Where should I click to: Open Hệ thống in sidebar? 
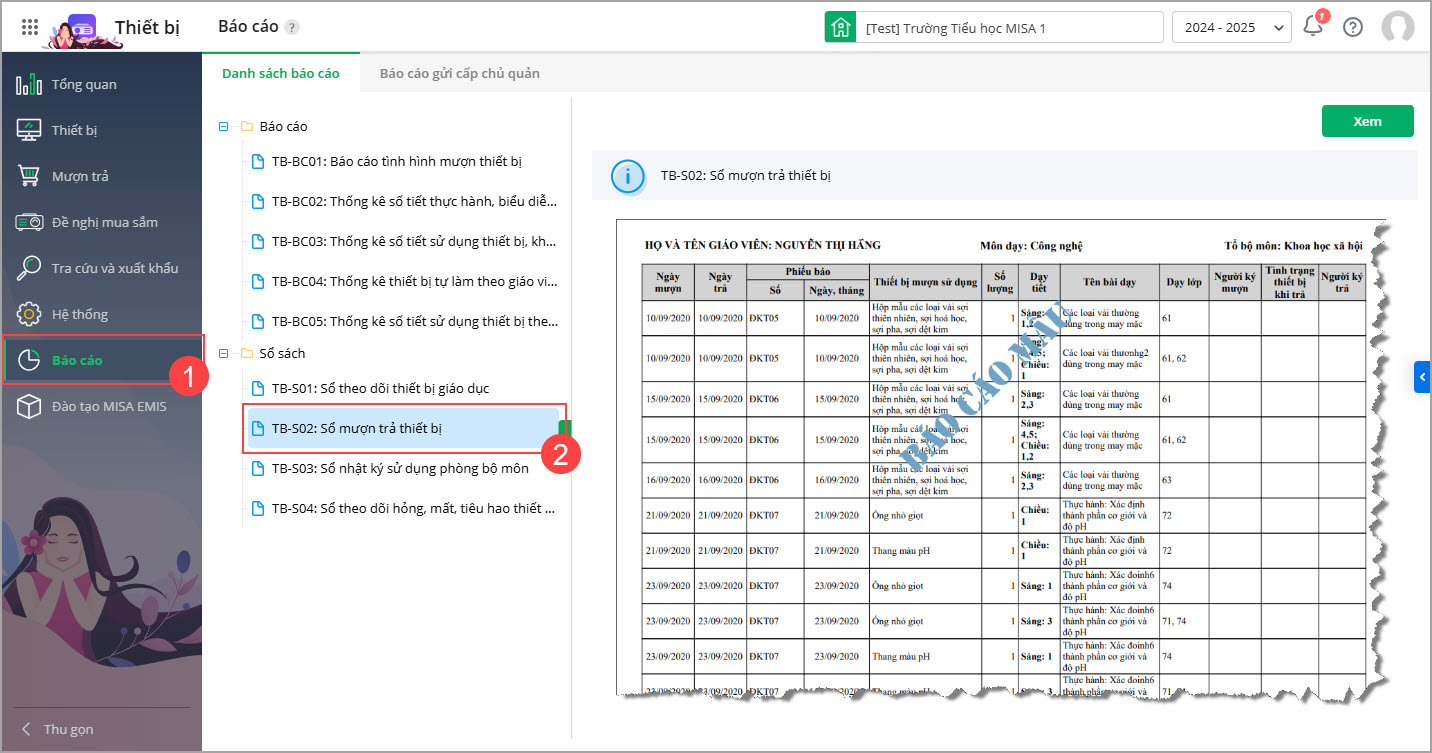pyautogui.click(x=101, y=314)
